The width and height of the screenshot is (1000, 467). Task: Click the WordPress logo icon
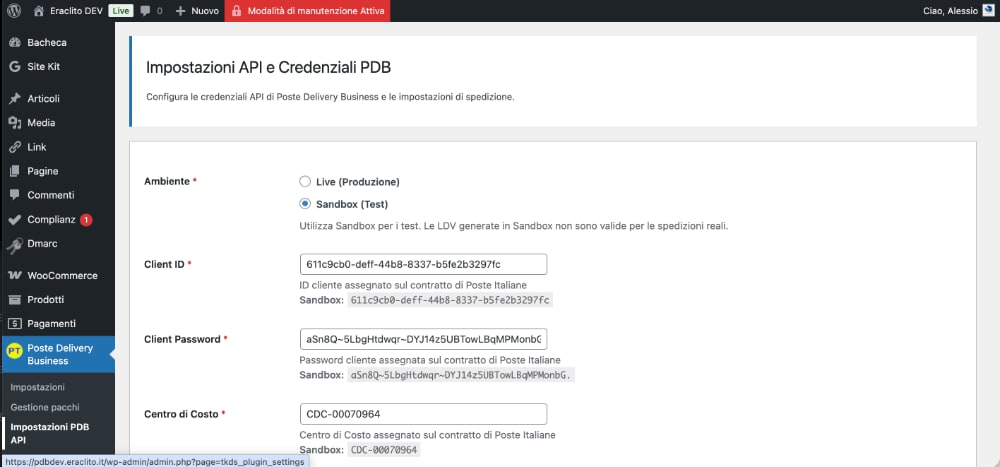pyautogui.click(x=14, y=11)
